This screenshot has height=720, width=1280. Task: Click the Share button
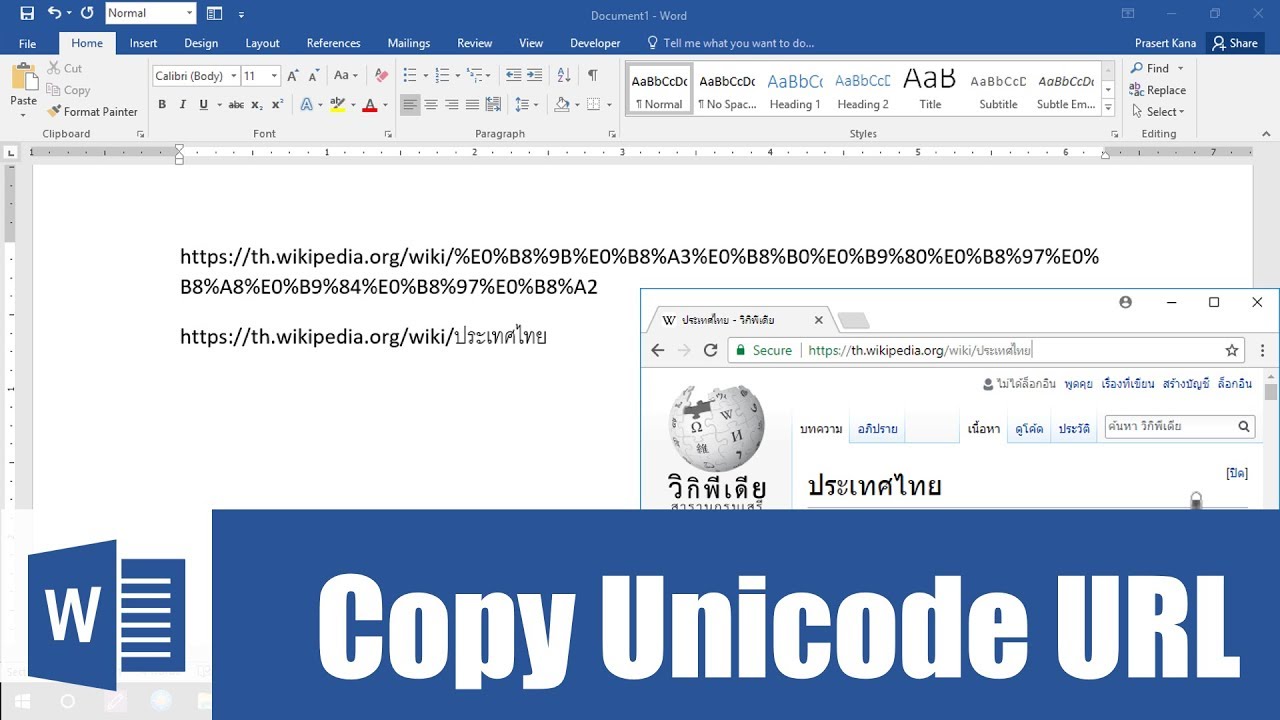pyautogui.click(x=1235, y=43)
